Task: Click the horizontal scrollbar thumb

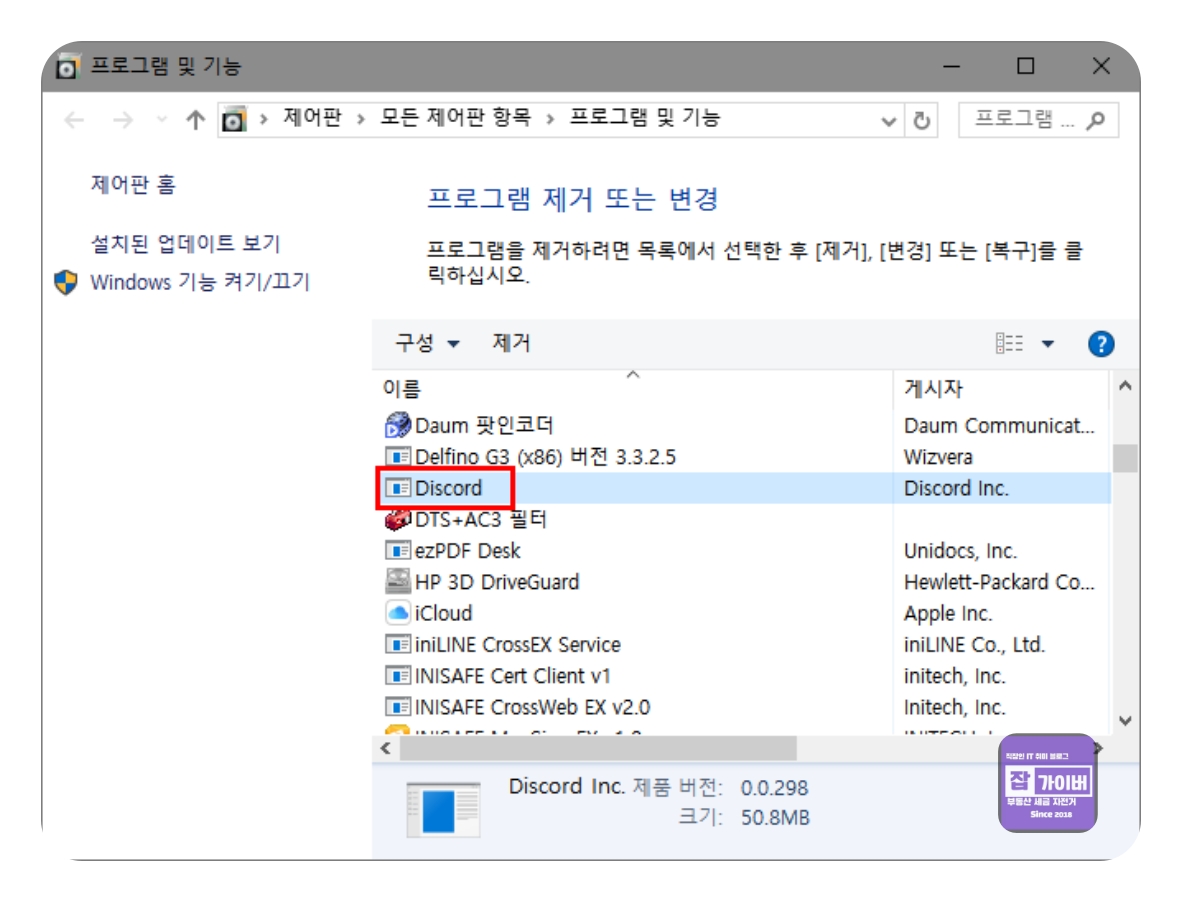Action: coord(598,748)
